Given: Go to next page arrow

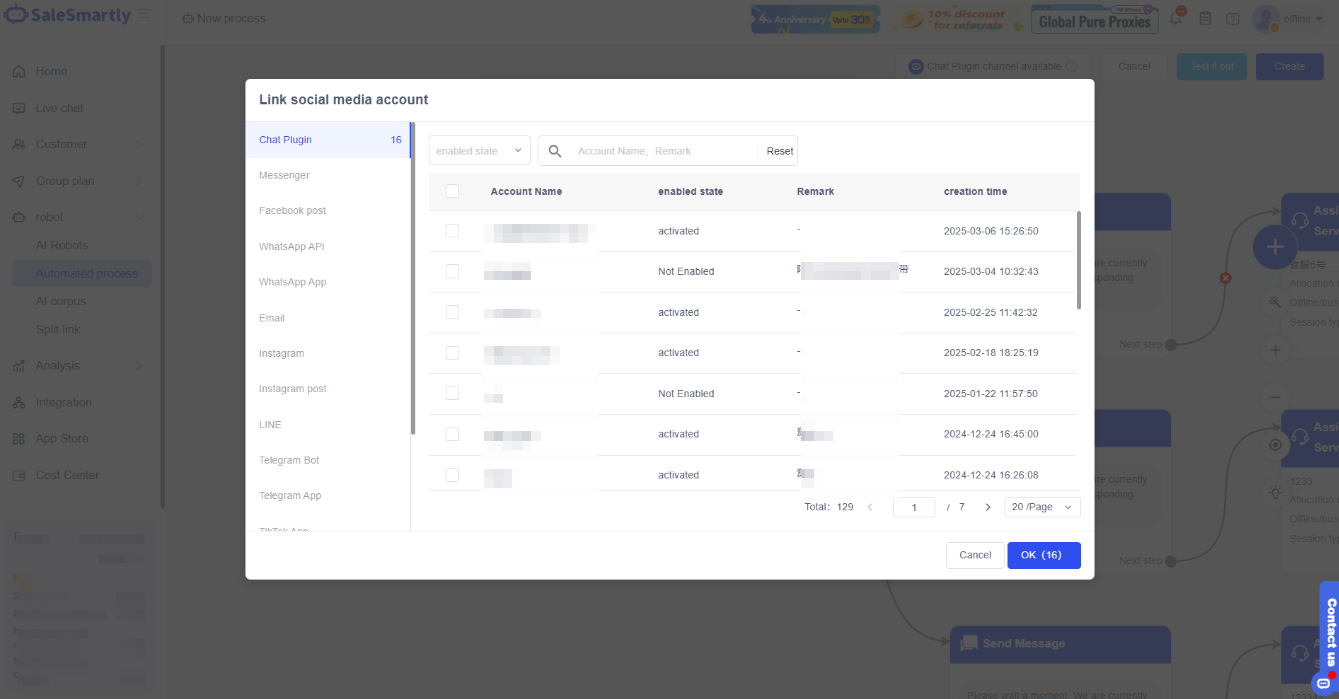Looking at the screenshot, I should tap(988, 507).
